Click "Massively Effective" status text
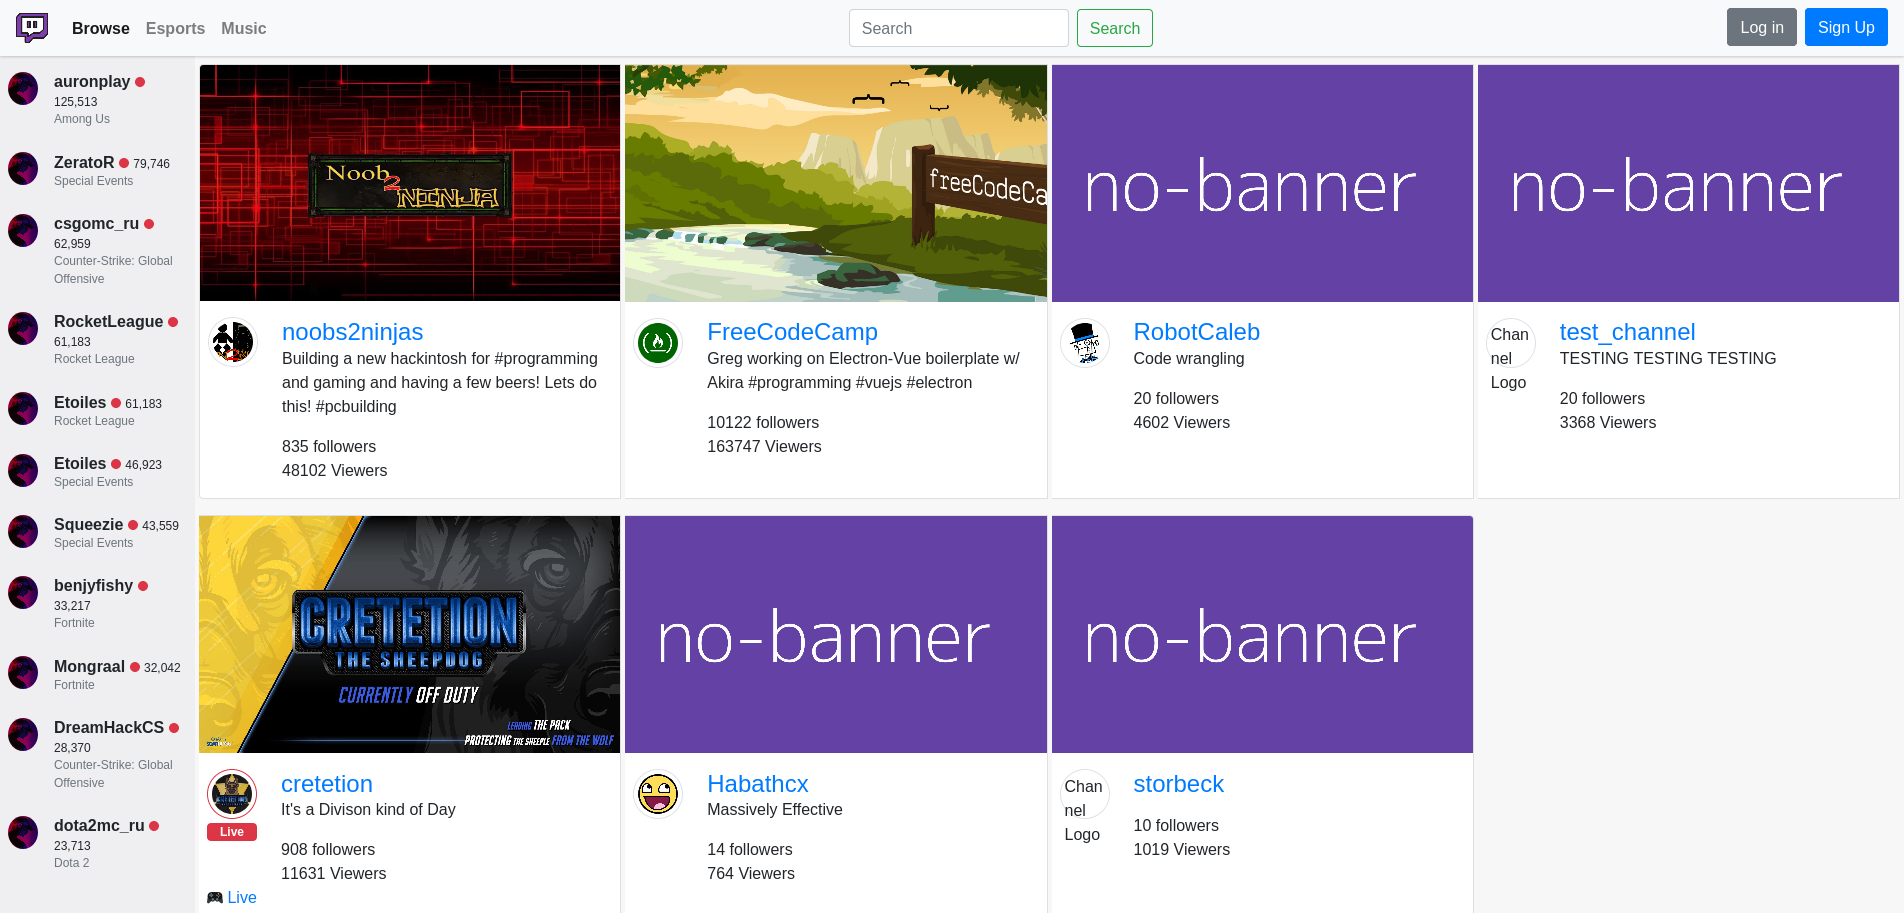 (775, 810)
